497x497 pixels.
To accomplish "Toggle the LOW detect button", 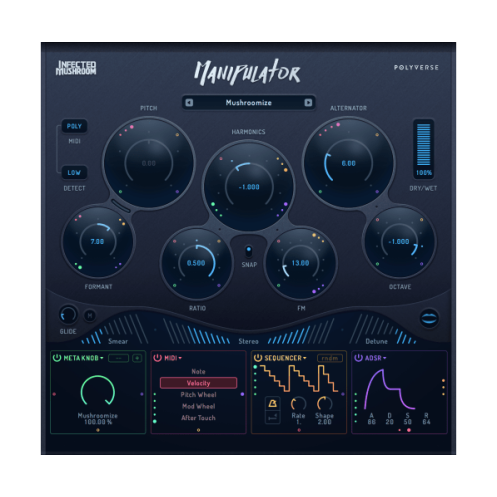I will pos(74,173).
